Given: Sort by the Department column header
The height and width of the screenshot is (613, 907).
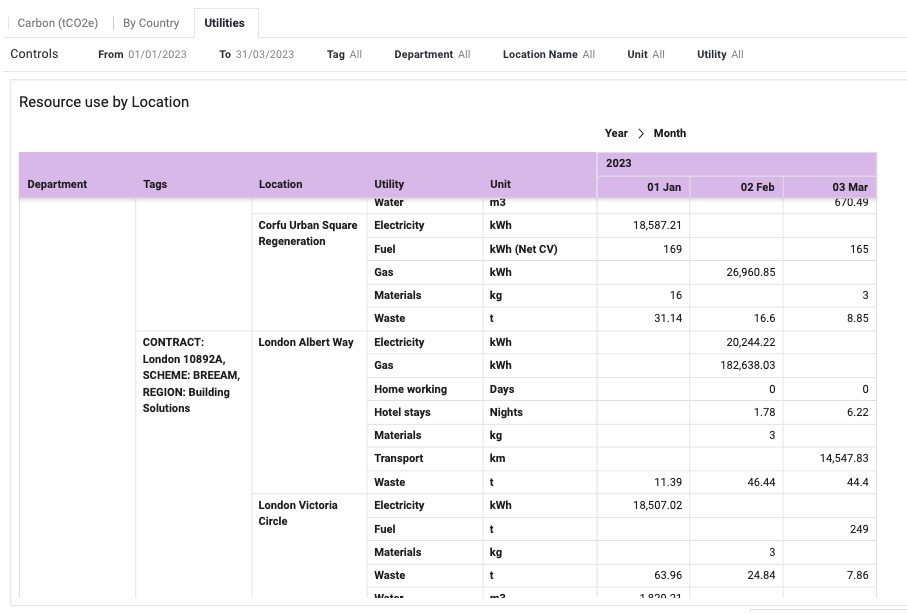Looking at the screenshot, I should 57,184.
